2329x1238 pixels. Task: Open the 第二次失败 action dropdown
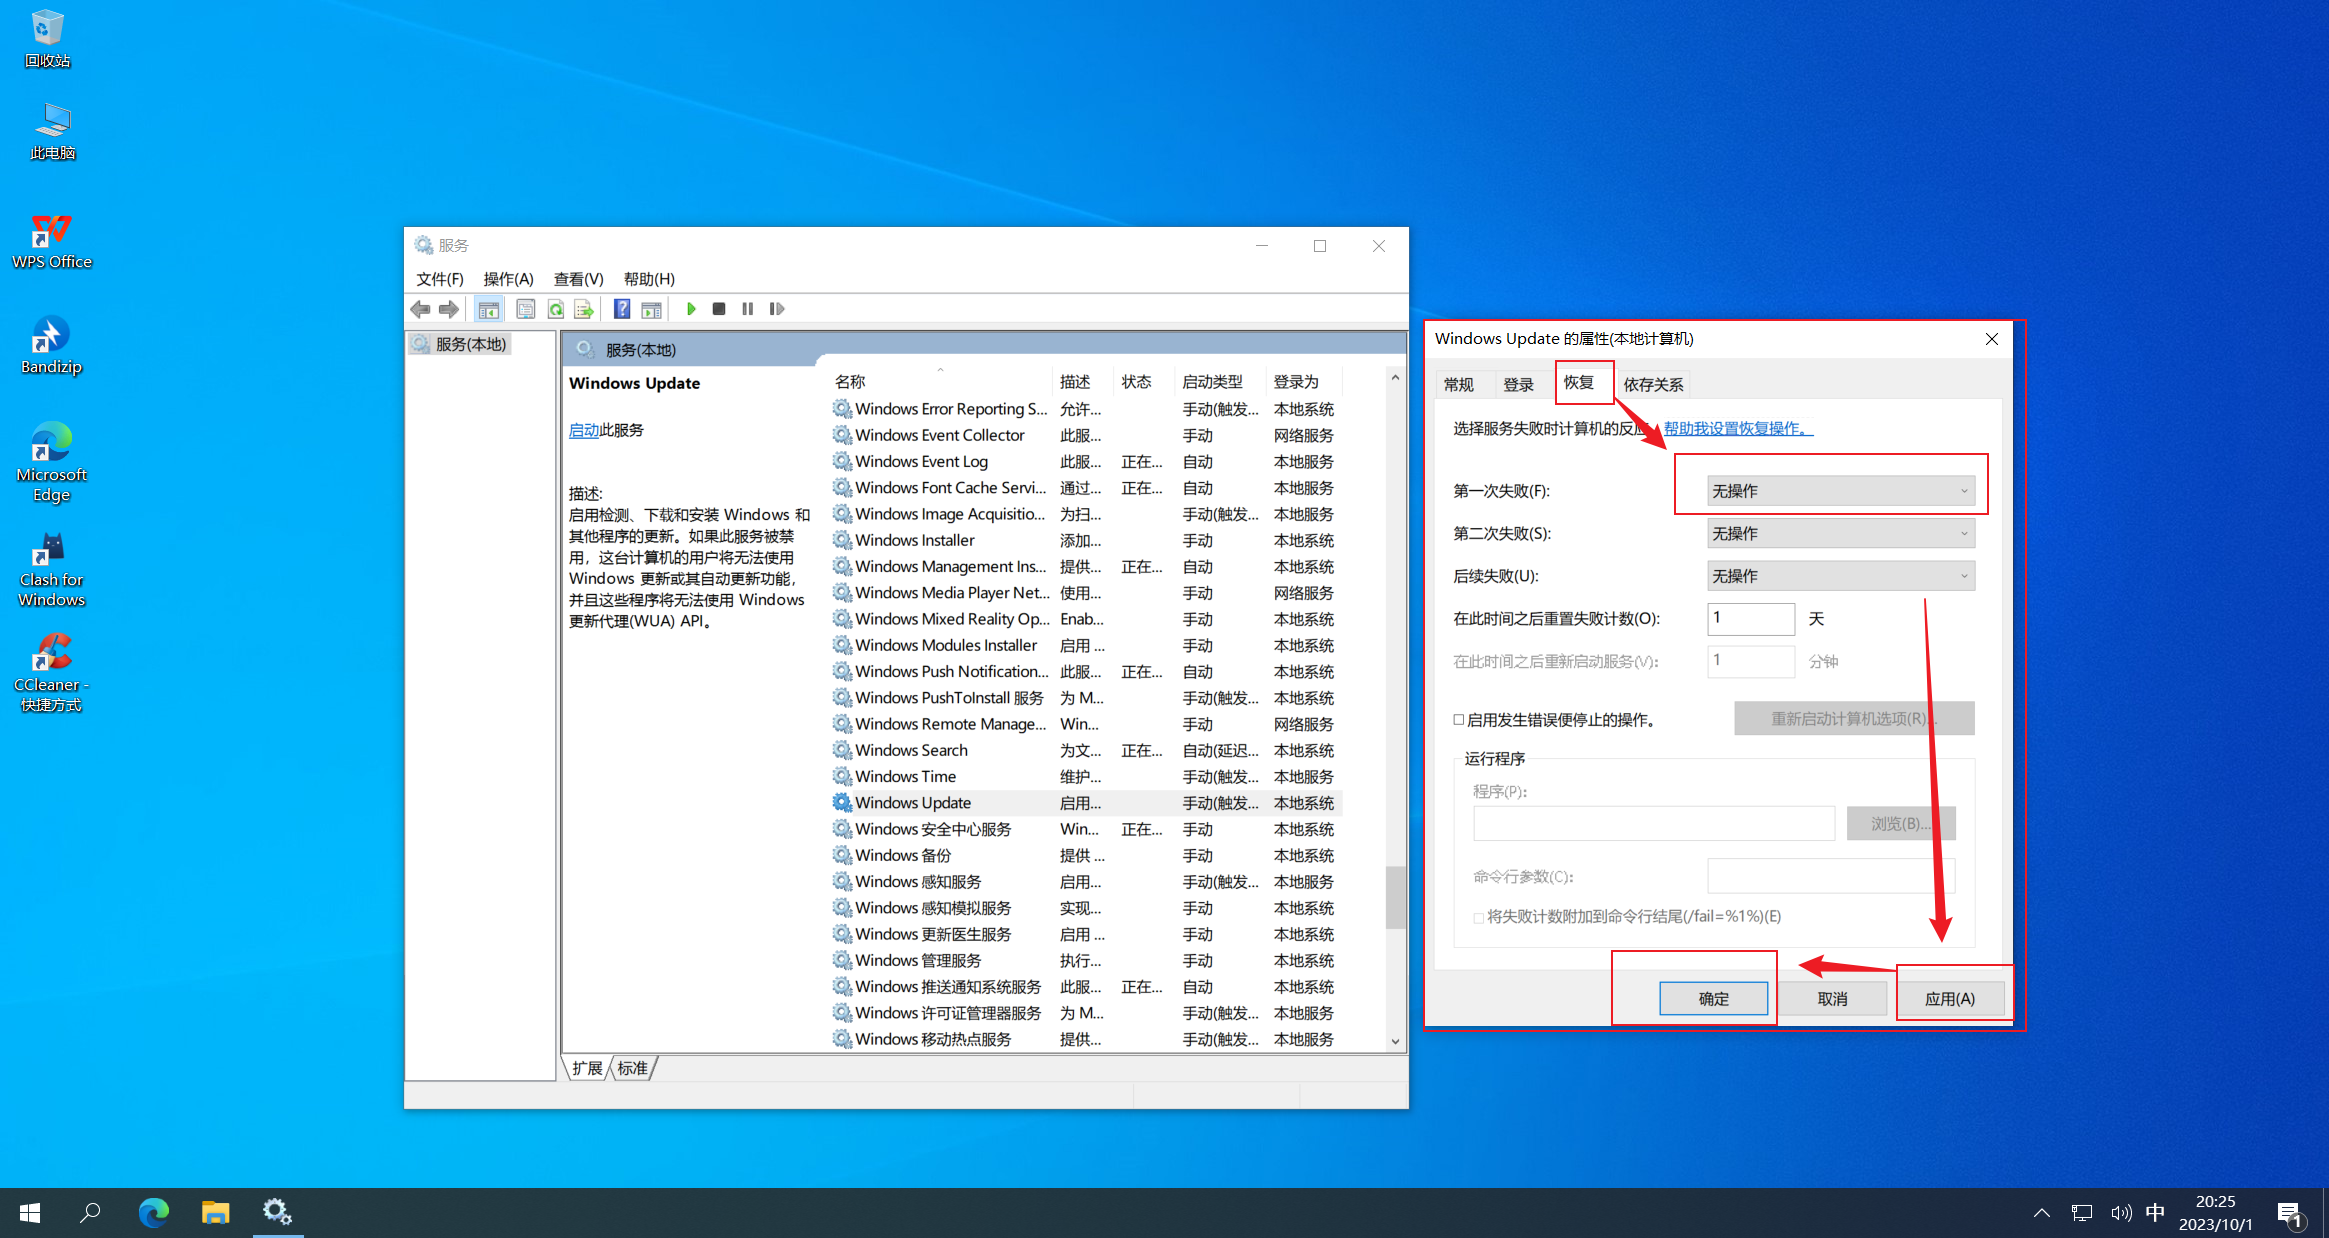(x=1840, y=533)
